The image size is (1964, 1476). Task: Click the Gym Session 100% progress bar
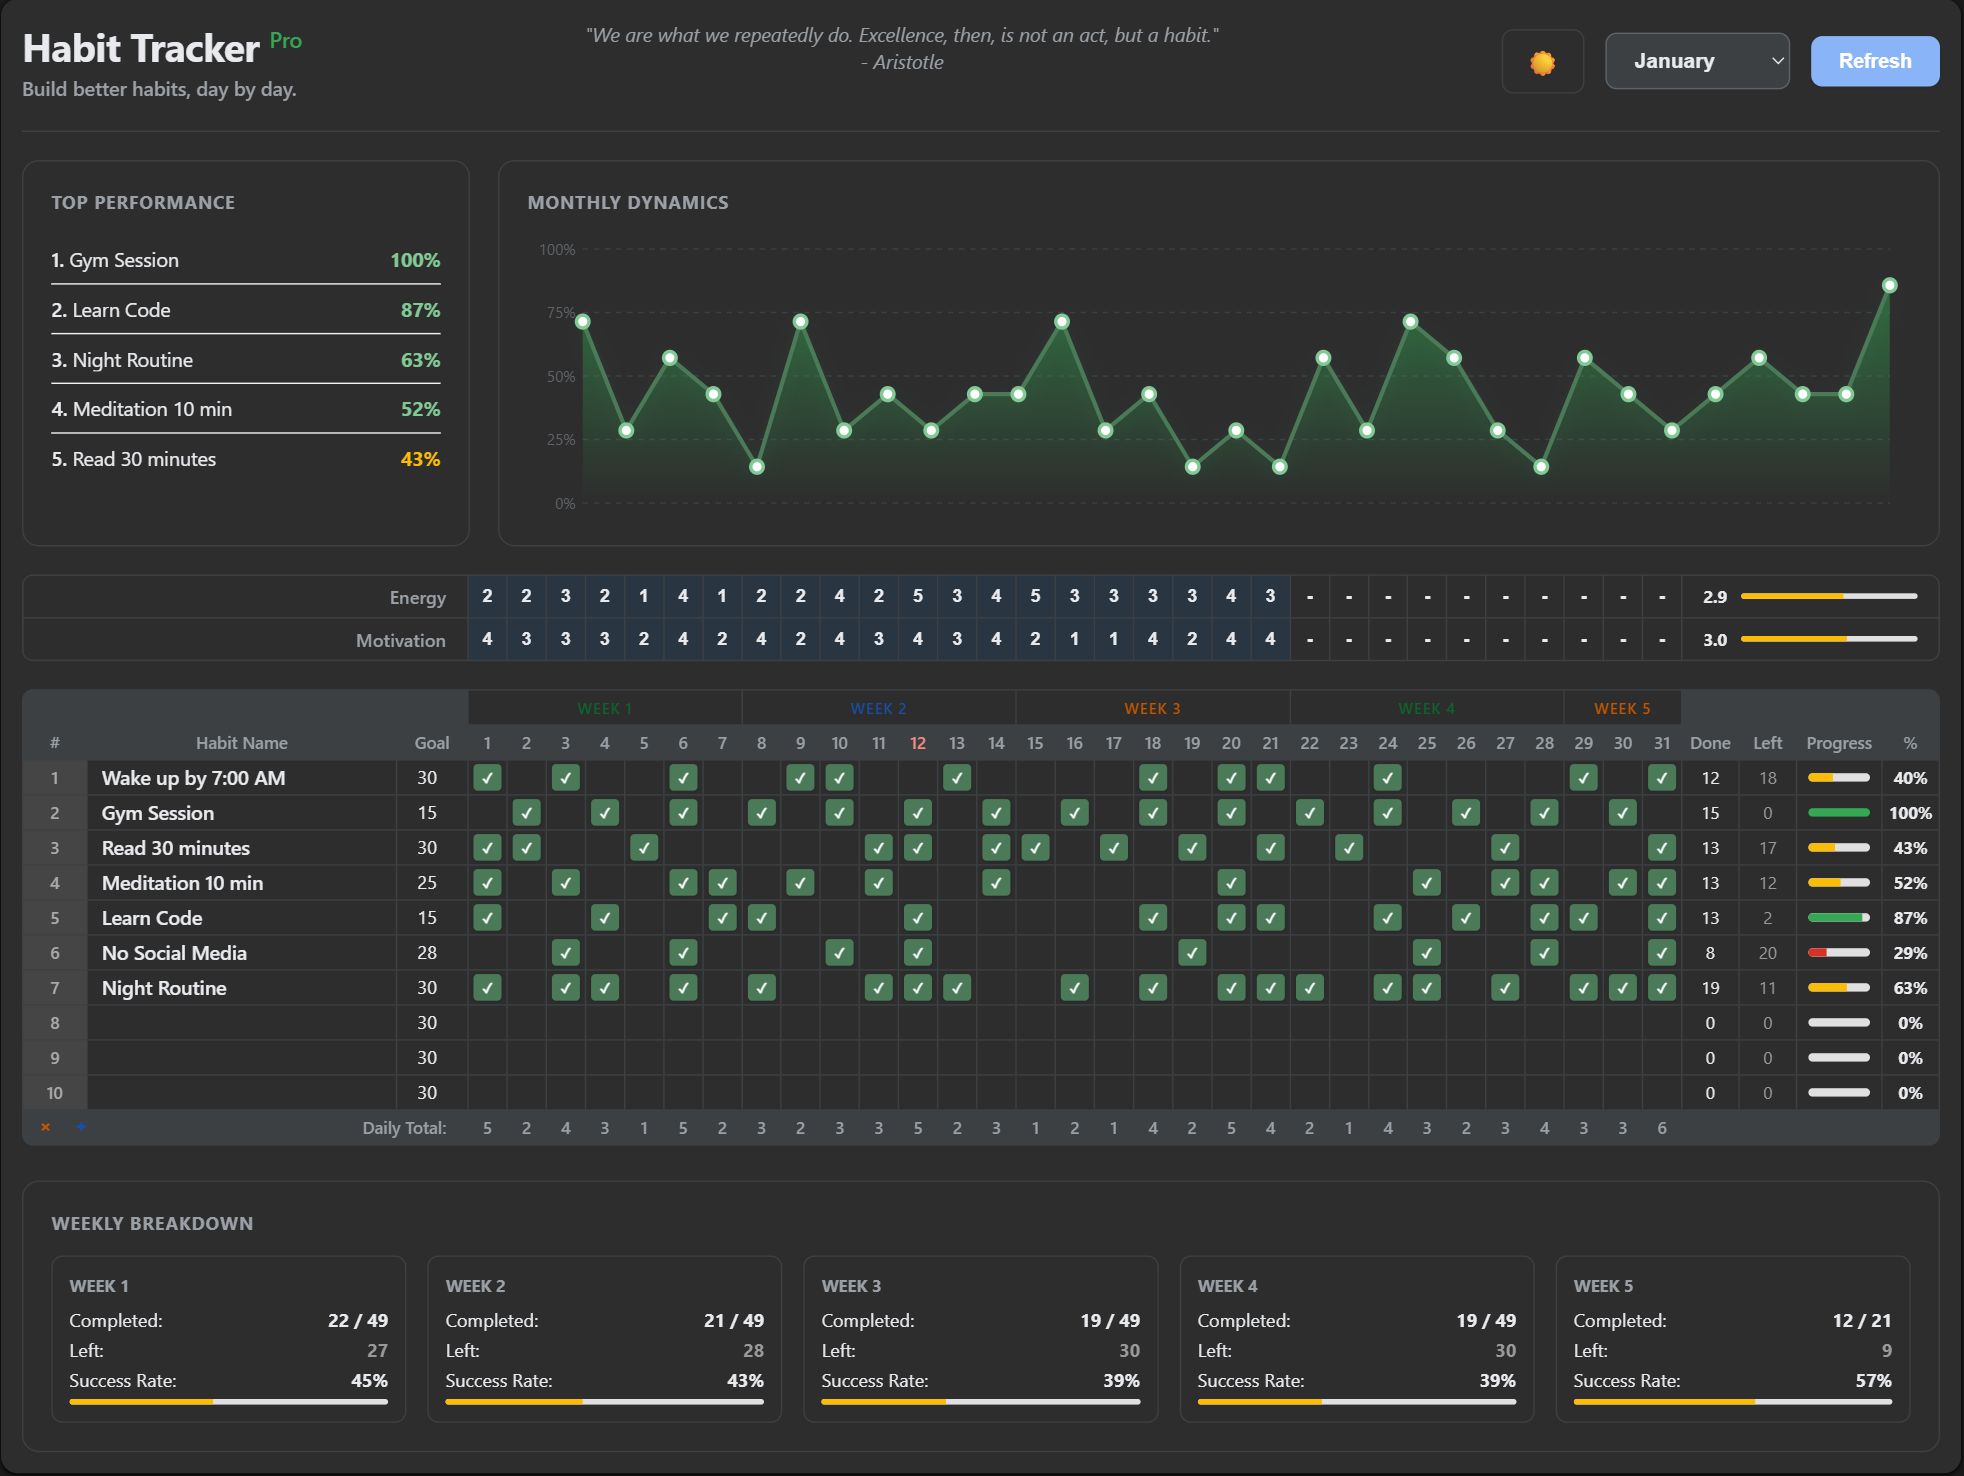point(1838,813)
